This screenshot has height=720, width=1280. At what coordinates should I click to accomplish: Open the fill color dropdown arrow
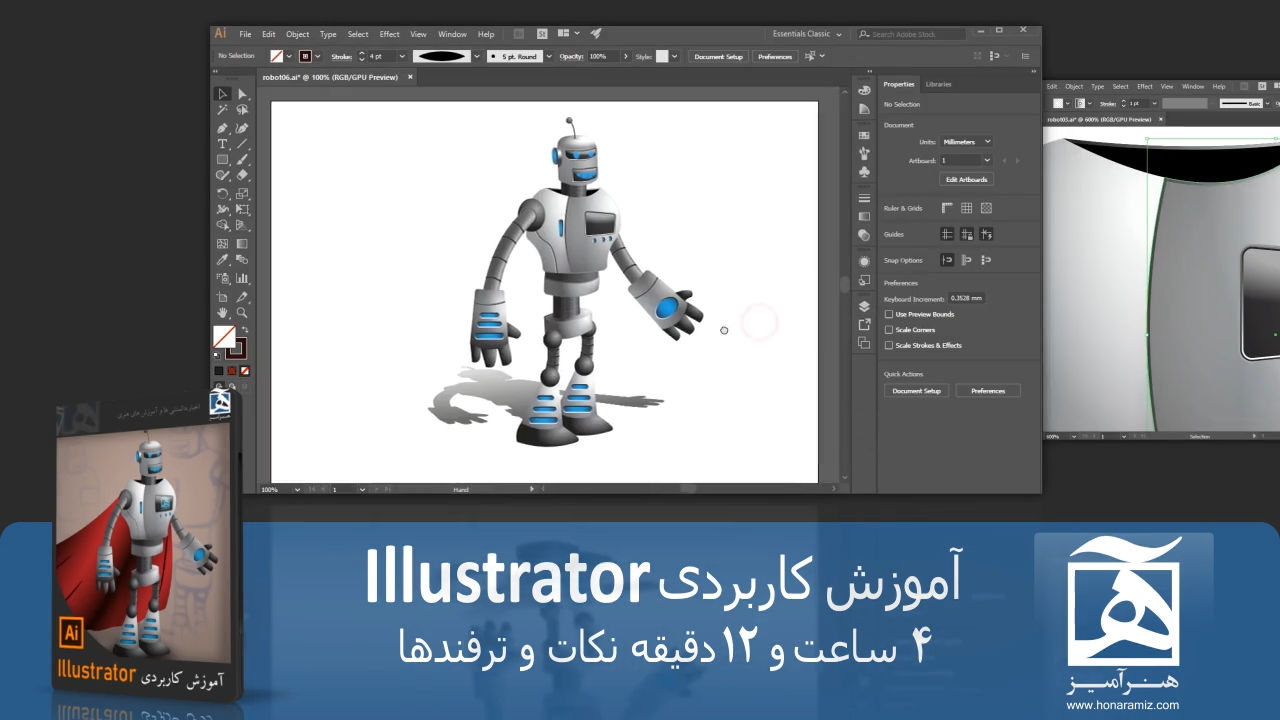point(289,56)
